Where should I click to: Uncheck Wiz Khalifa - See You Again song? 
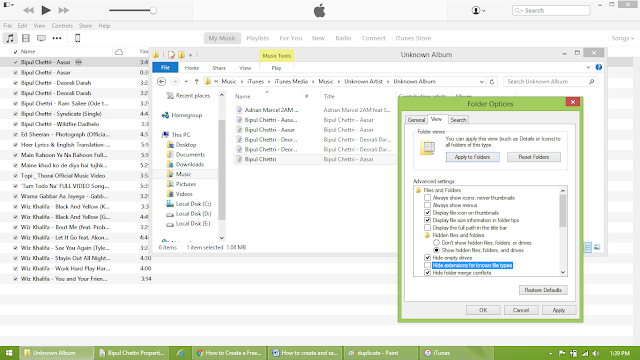[x=16, y=248]
